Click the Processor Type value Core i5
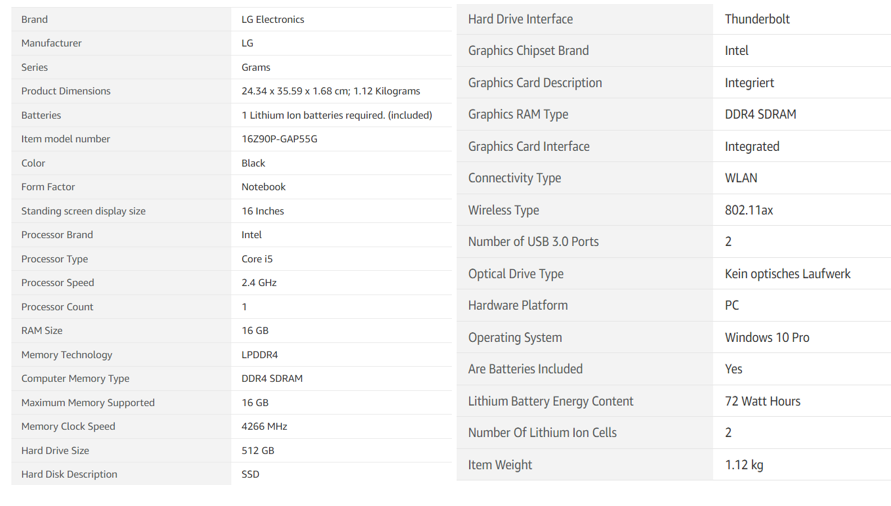891x506 pixels. click(x=257, y=259)
